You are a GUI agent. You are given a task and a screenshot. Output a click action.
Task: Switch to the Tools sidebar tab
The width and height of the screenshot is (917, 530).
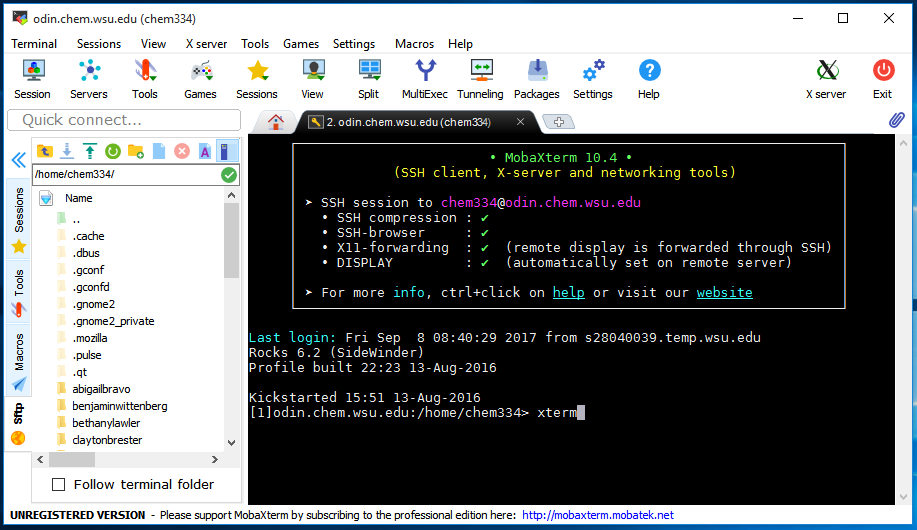[18, 290]
